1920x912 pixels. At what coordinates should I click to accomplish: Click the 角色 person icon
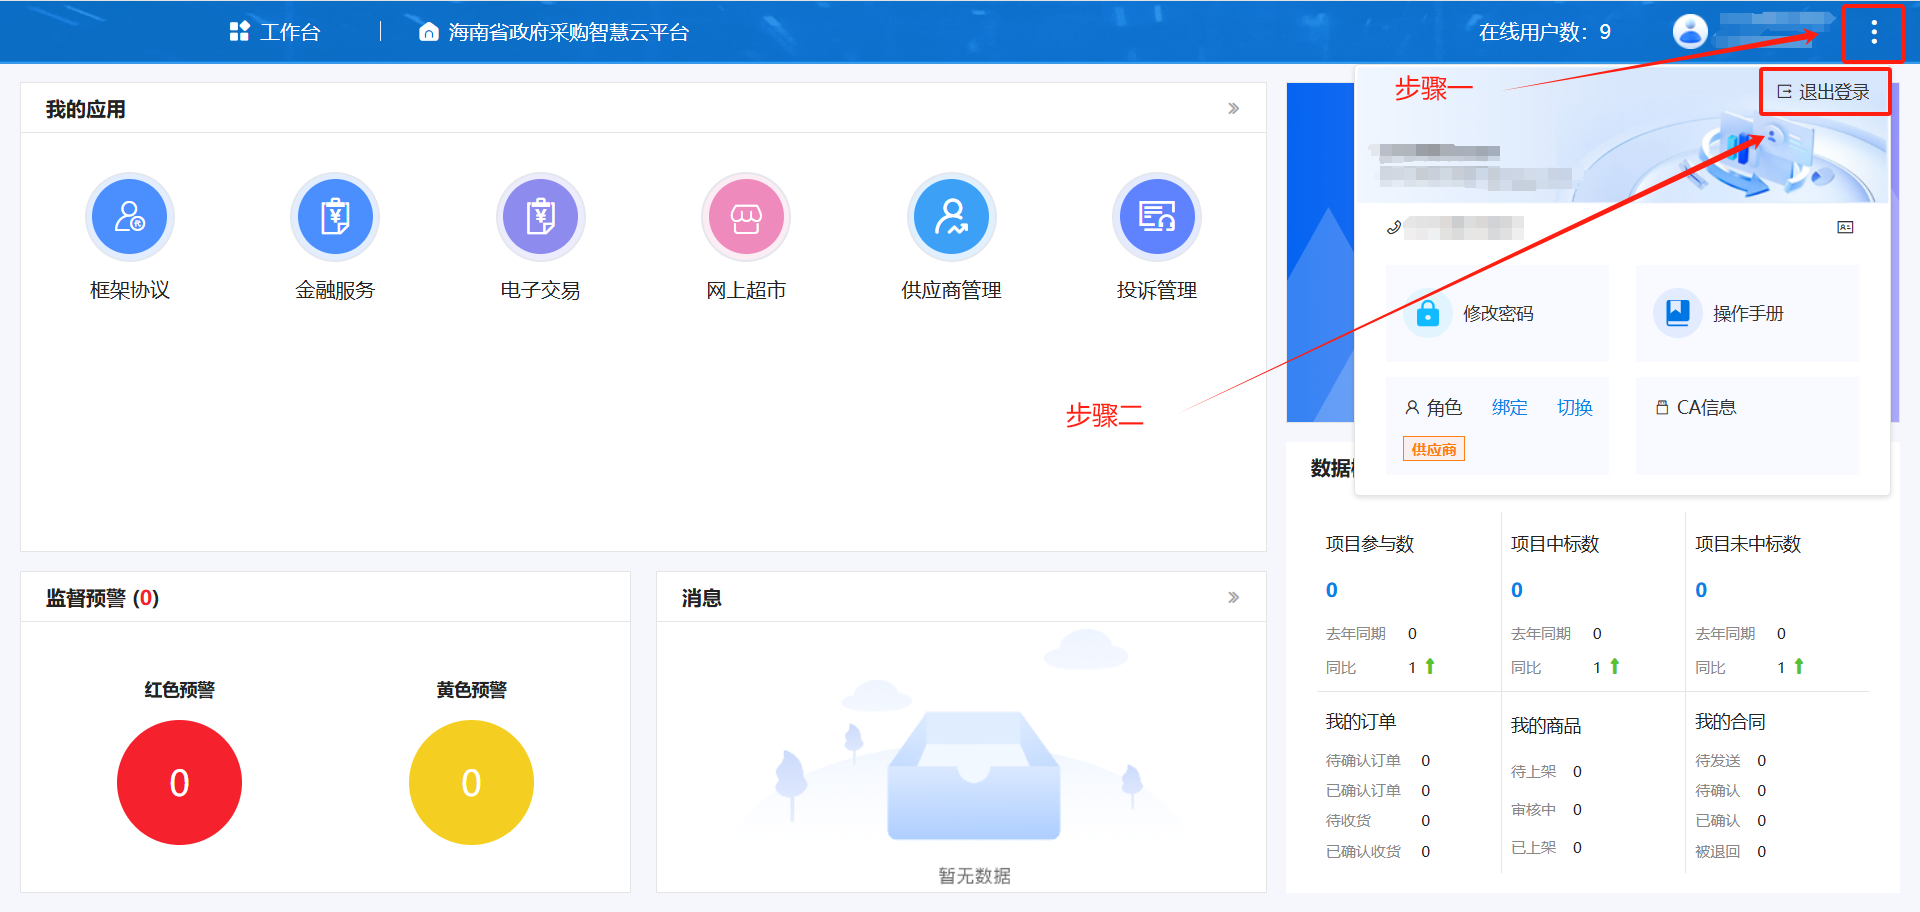(x=1412, y=408)
